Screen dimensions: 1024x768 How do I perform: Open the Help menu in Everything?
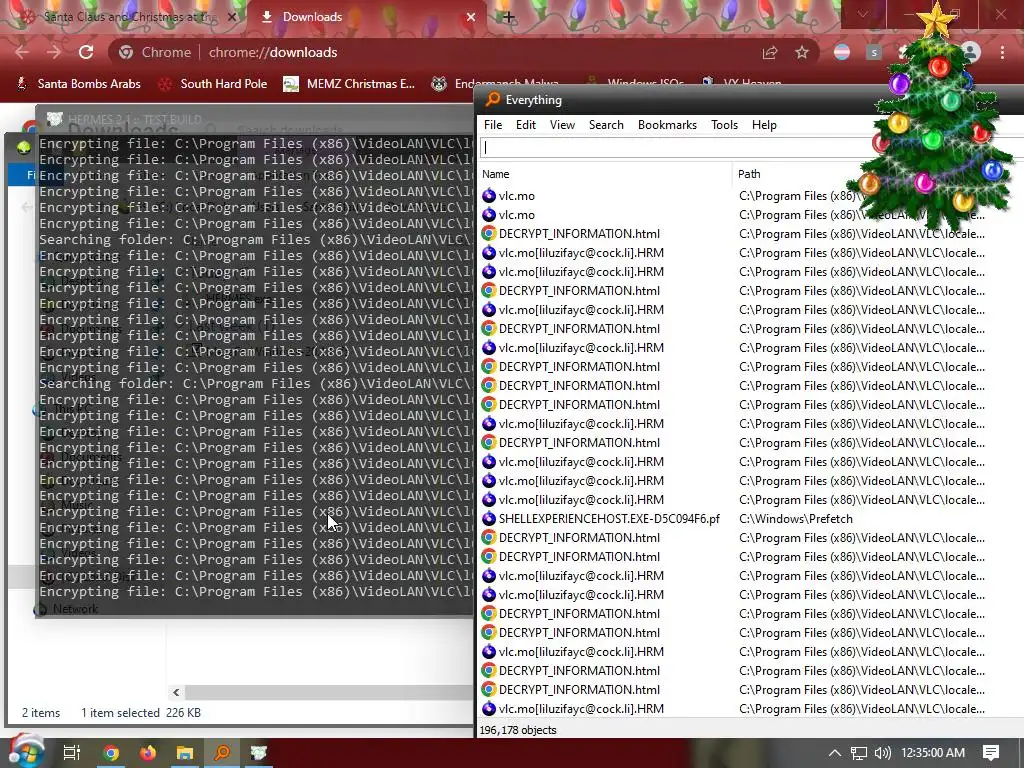pyautogui.click(x=764, y=125)
